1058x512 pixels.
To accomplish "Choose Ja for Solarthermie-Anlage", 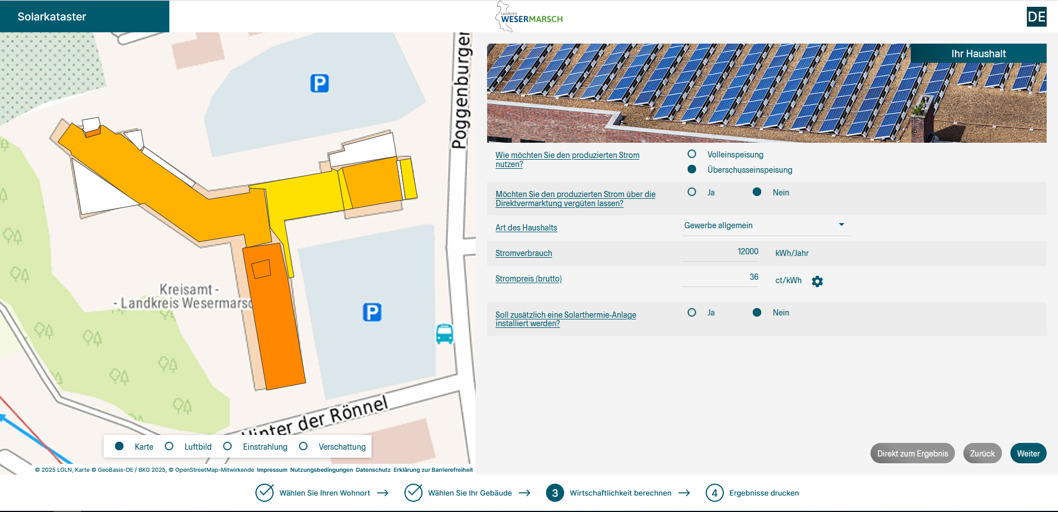I will (x=692, y=312).
